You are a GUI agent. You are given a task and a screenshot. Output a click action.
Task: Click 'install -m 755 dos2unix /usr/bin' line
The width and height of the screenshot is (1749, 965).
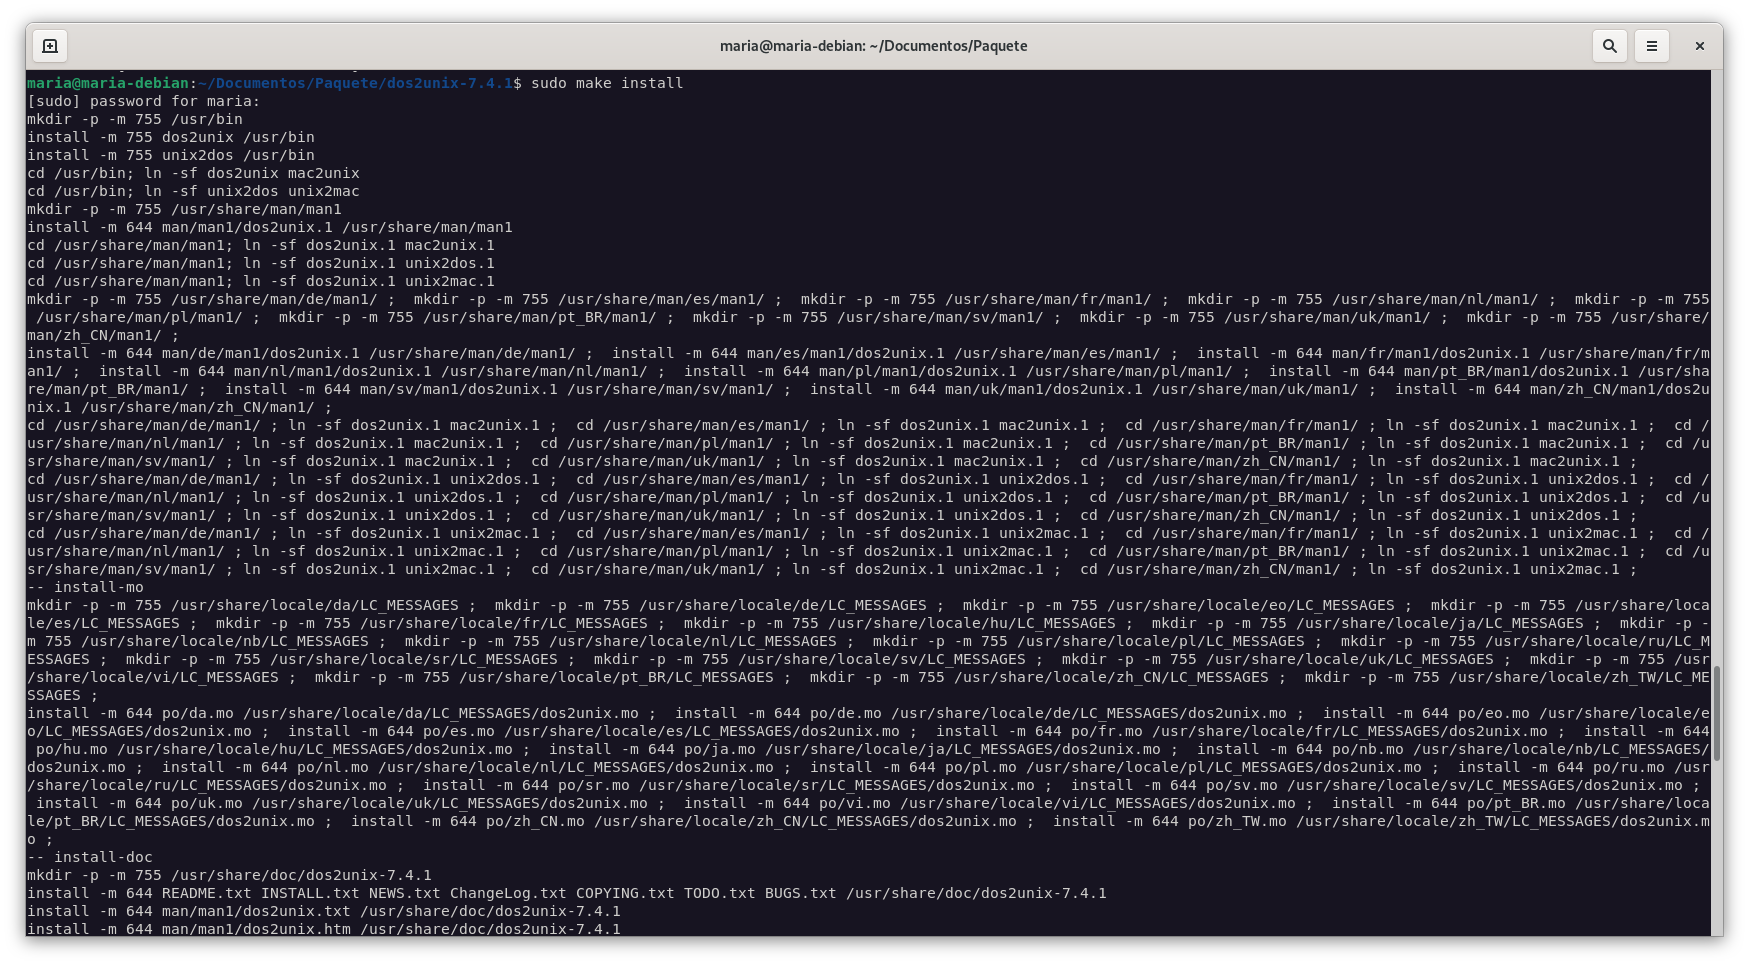(170, 137)
